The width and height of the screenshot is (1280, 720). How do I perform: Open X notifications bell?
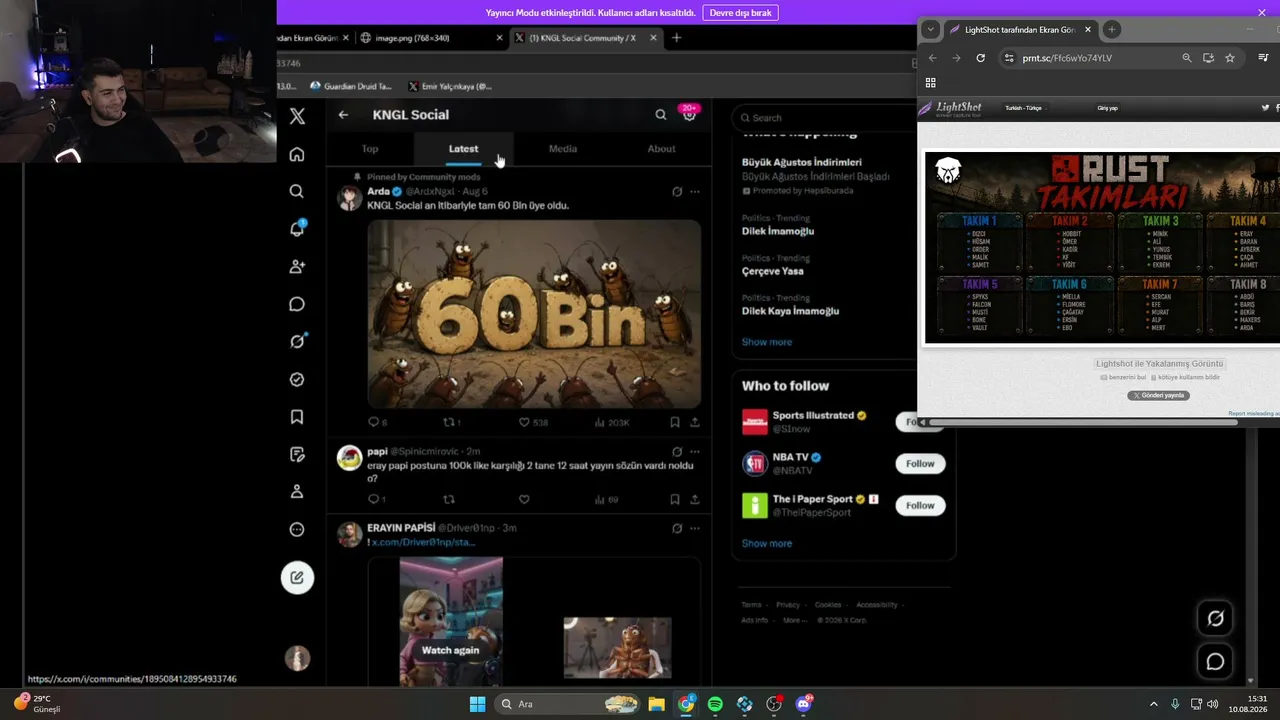point(297,229)
